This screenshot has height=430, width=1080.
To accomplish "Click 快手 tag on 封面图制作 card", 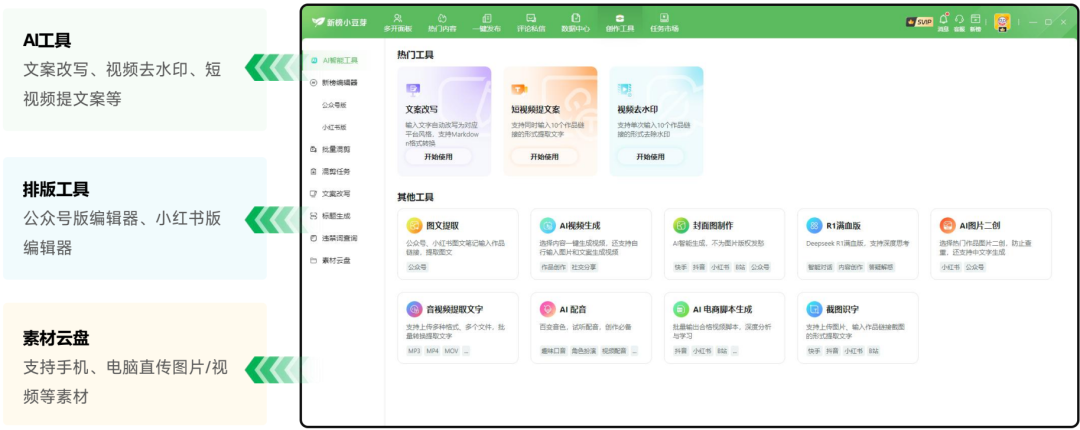I will [x=680, y=267].
